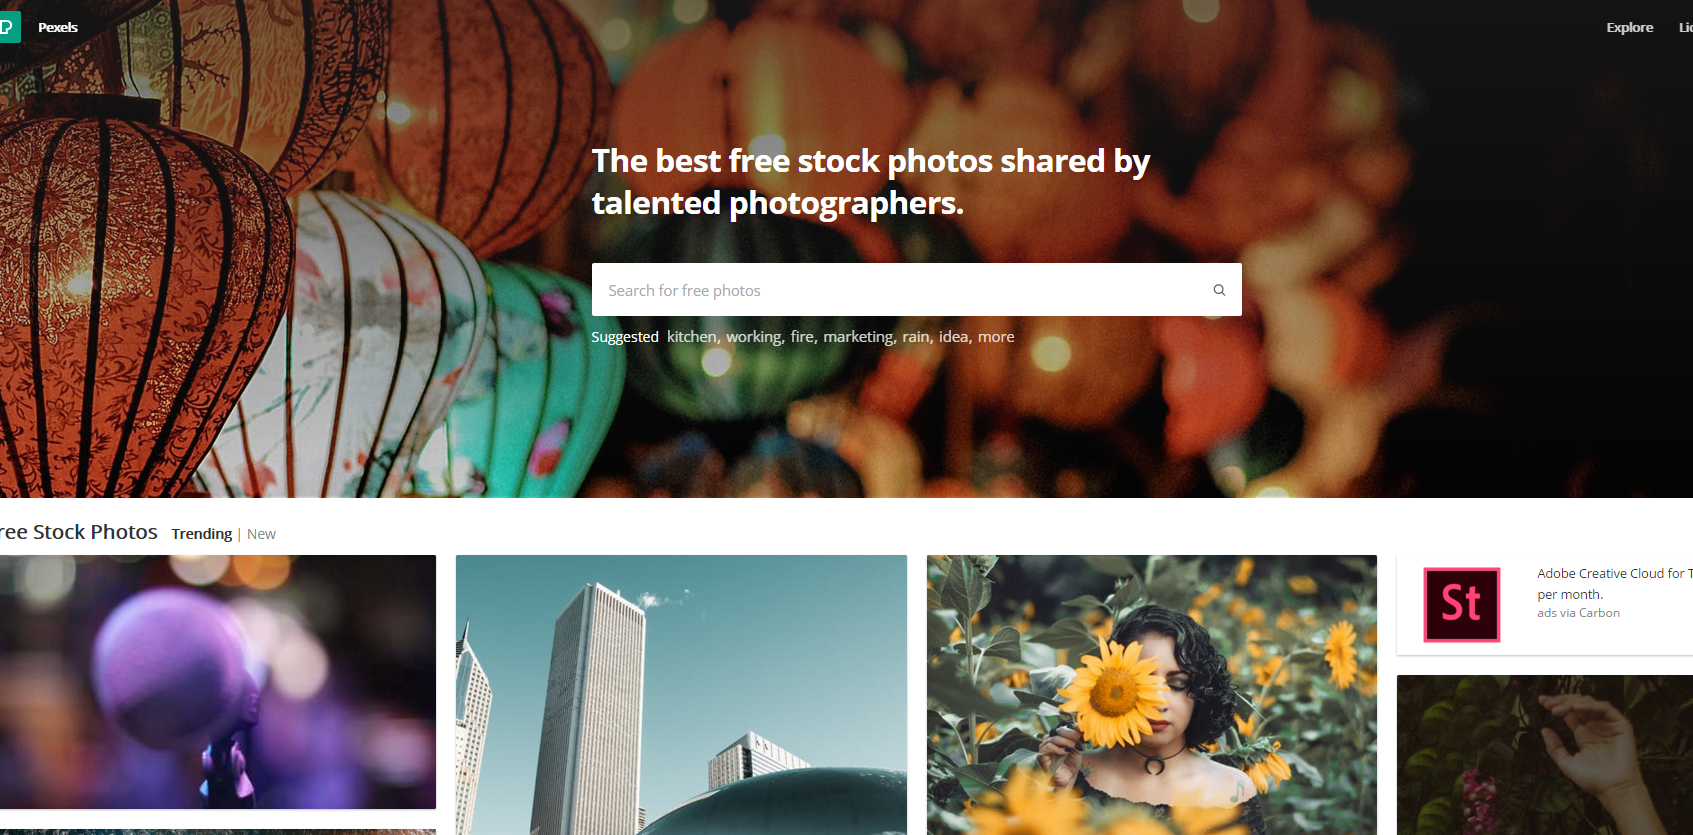Viewport: 1693px width, 835px height.
Task: Select the suggested term 'working'
Action: point(753,337)
